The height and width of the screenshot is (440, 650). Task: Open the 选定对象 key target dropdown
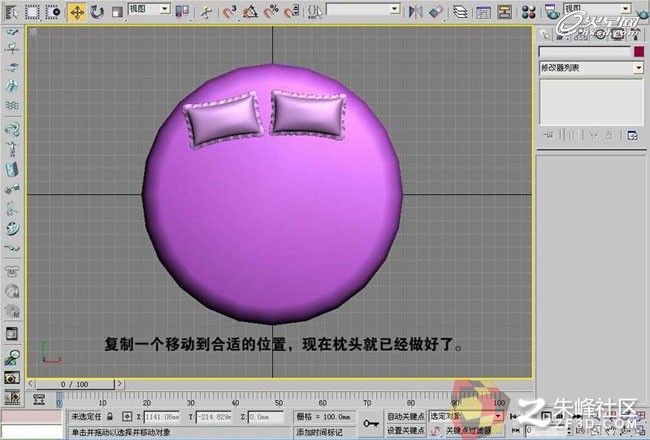(466, 416)
